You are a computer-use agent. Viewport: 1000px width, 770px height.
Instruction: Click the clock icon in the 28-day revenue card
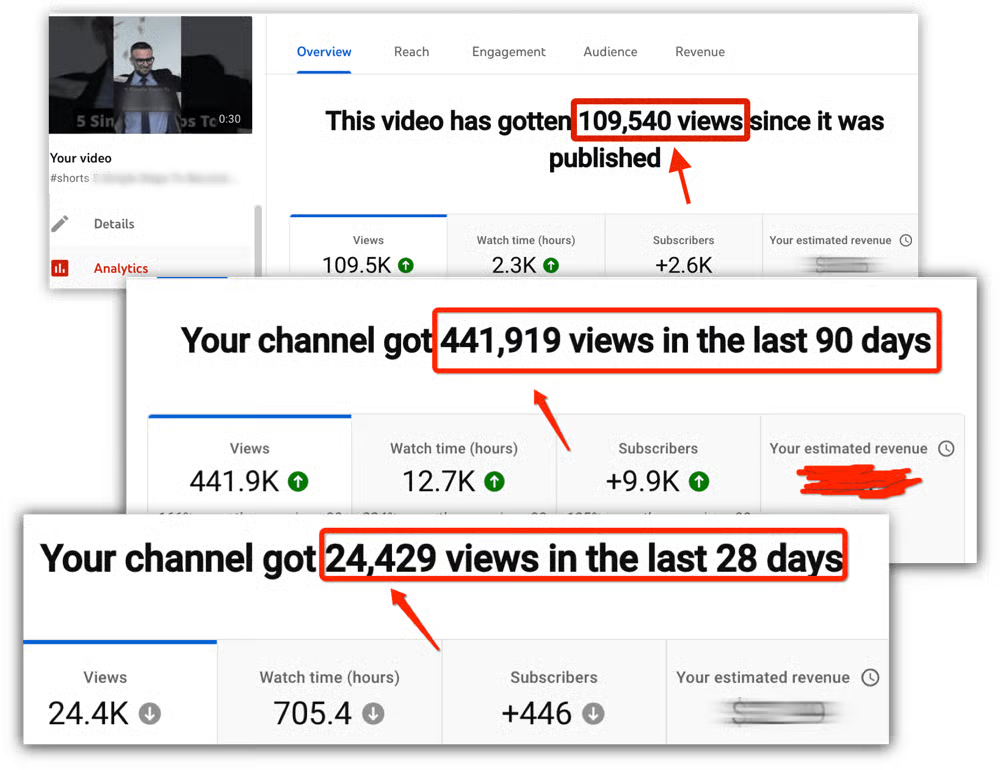point(870,677)
